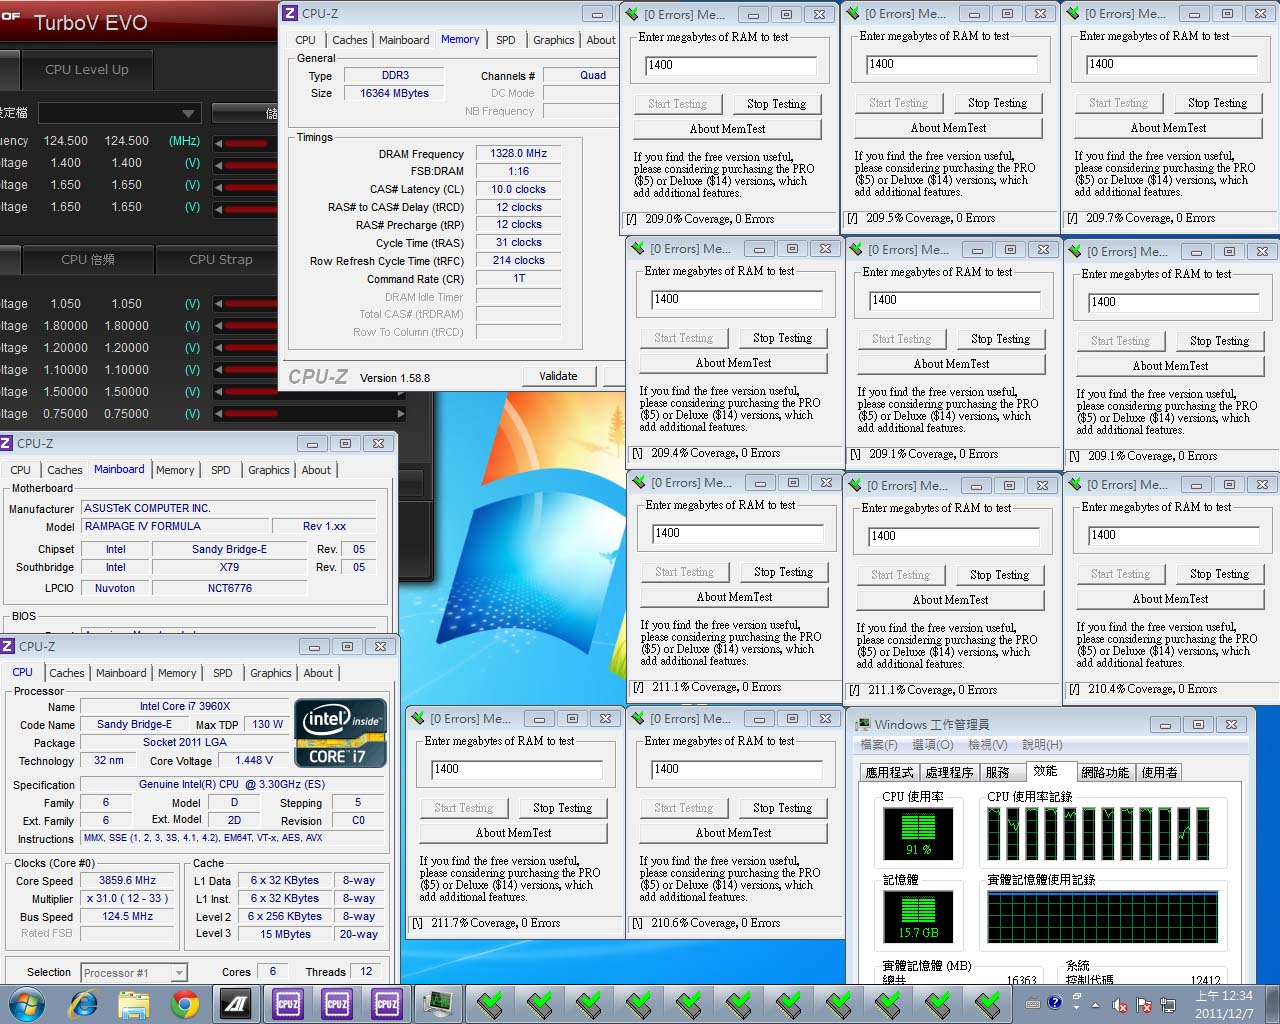The height and width of the screenshot is (1024, 1280).
Task: Stop Testing in the 209.0% Coverage MemTest window
Action: point(776,104)
